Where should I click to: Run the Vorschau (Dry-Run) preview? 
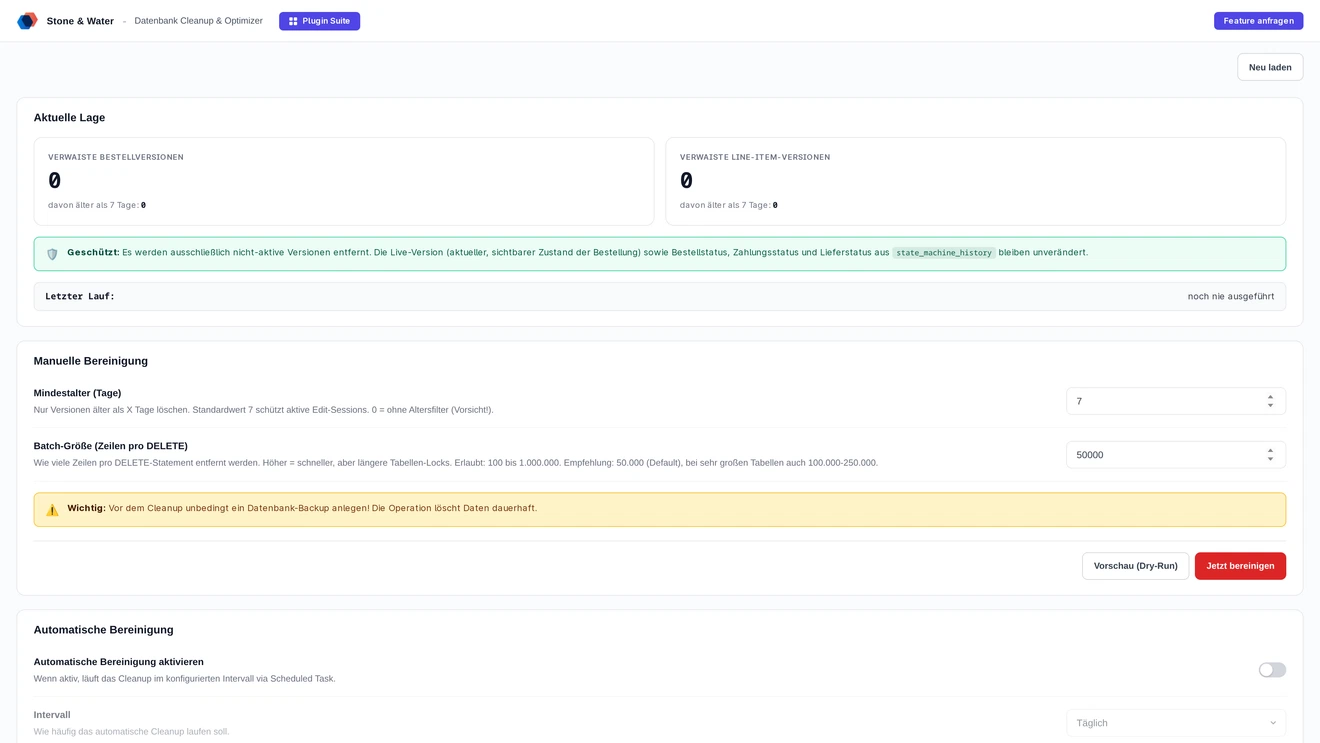click(1135, 566)
